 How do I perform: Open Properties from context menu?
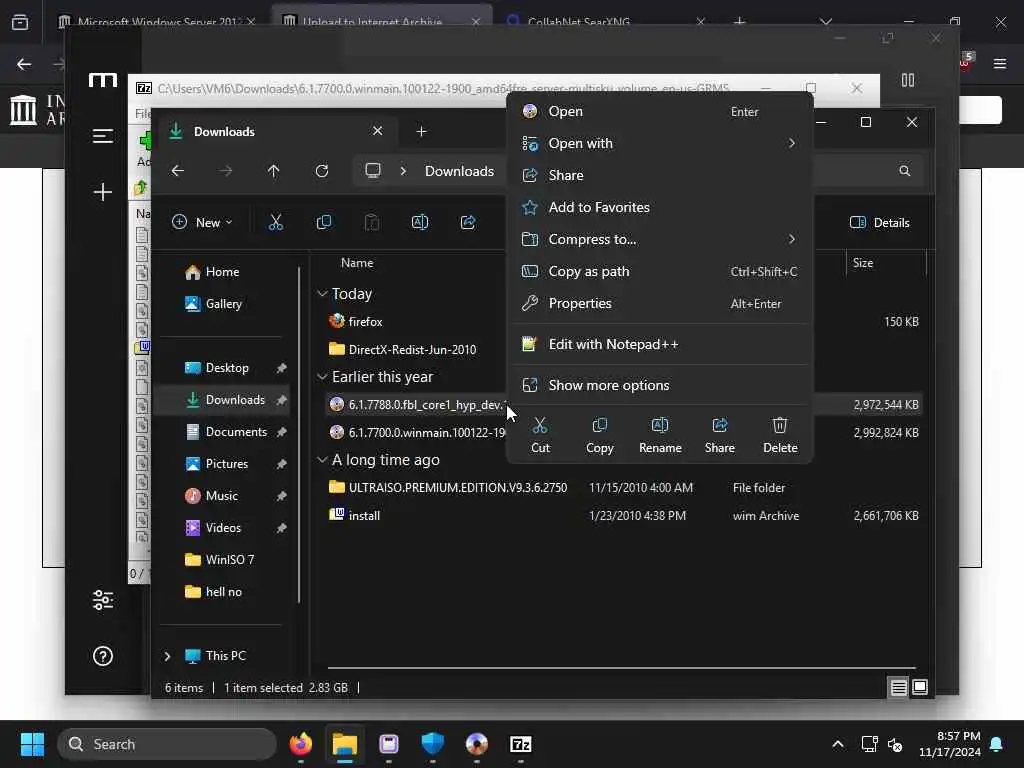(x=660, y=303)
